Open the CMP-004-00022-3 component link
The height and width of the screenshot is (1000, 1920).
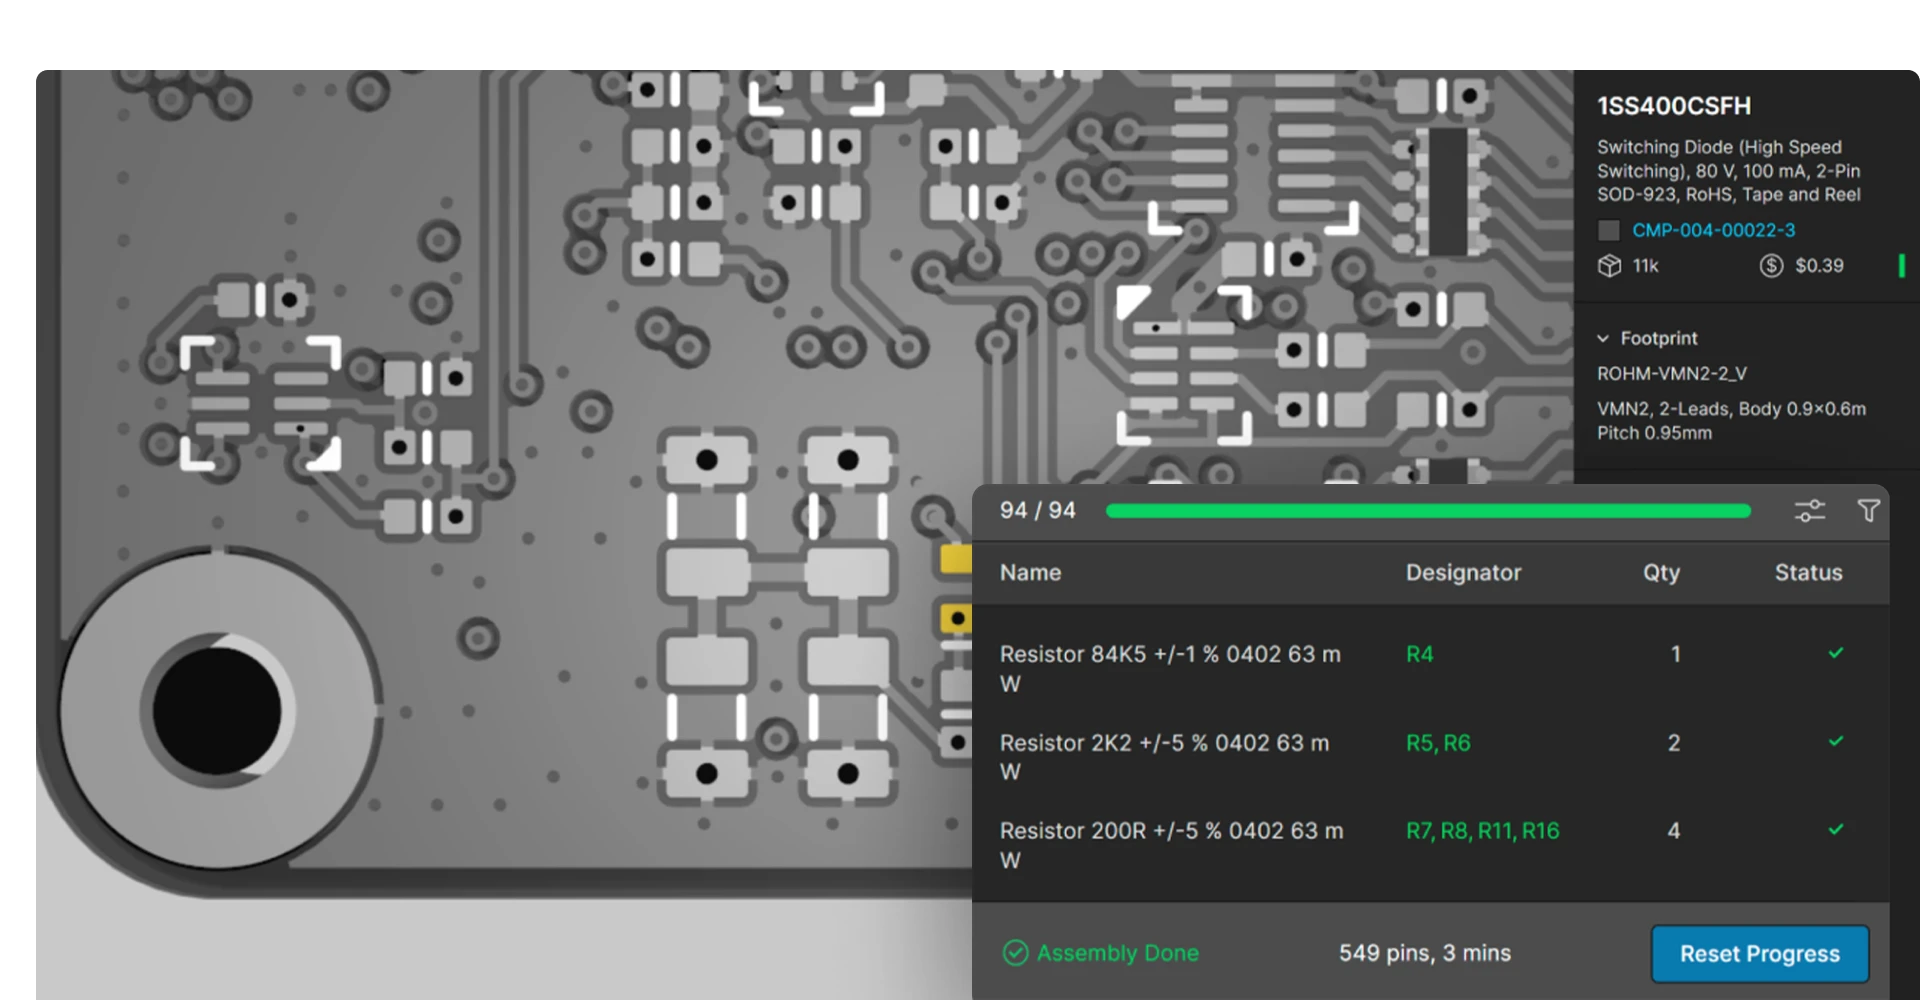click(x=1714, y=230)
